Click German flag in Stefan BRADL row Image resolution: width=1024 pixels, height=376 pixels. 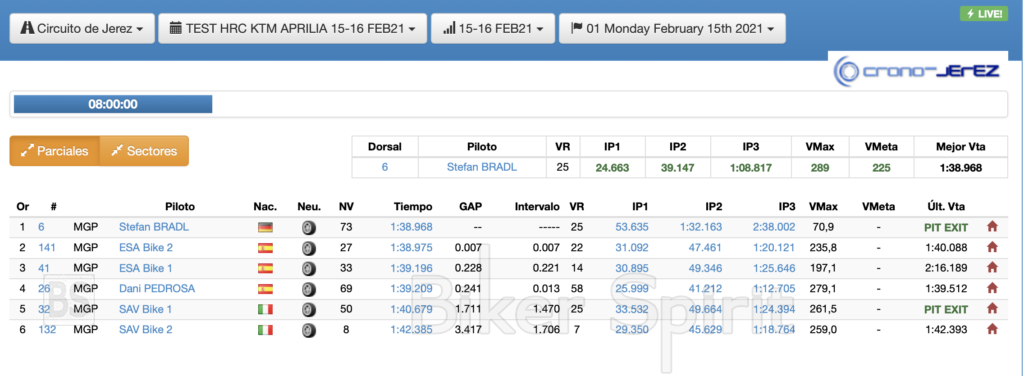pyautogui.click(x=265, y=228)
